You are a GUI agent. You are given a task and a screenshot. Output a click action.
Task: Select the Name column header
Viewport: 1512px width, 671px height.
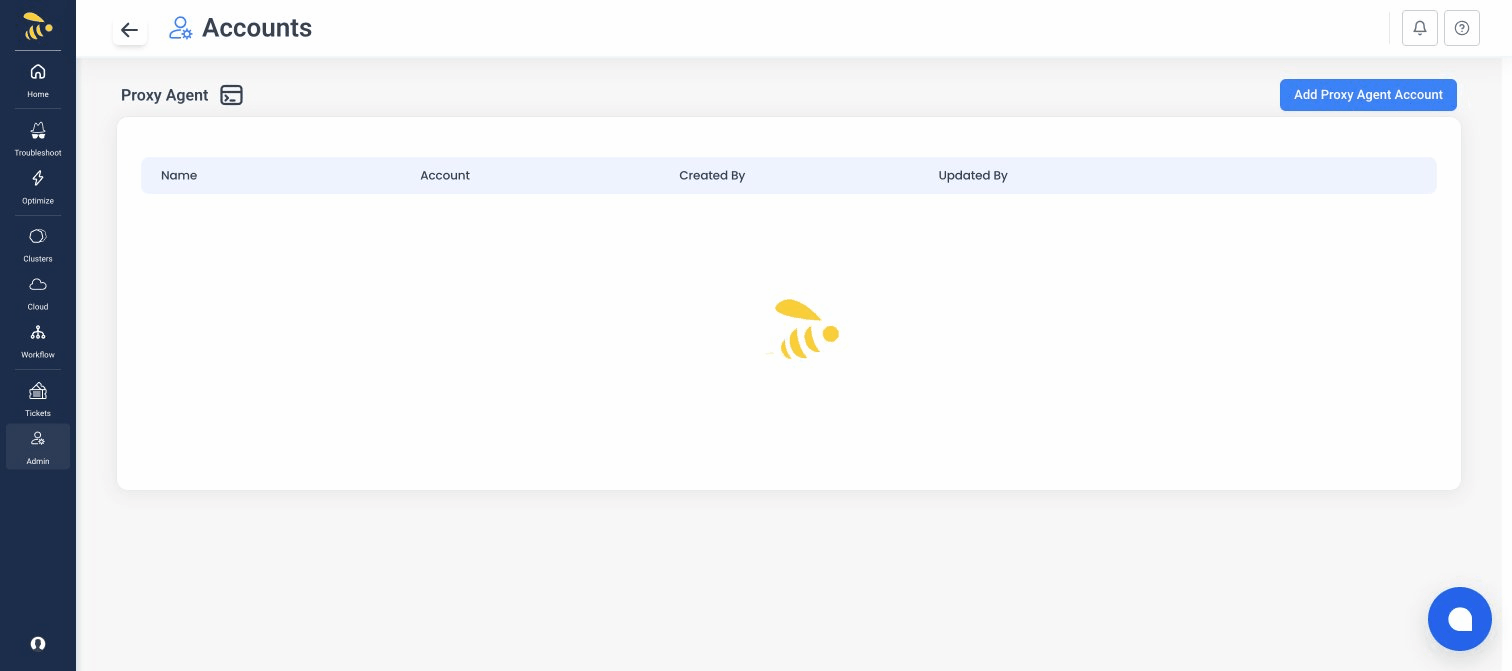click(x=179, y=175)
